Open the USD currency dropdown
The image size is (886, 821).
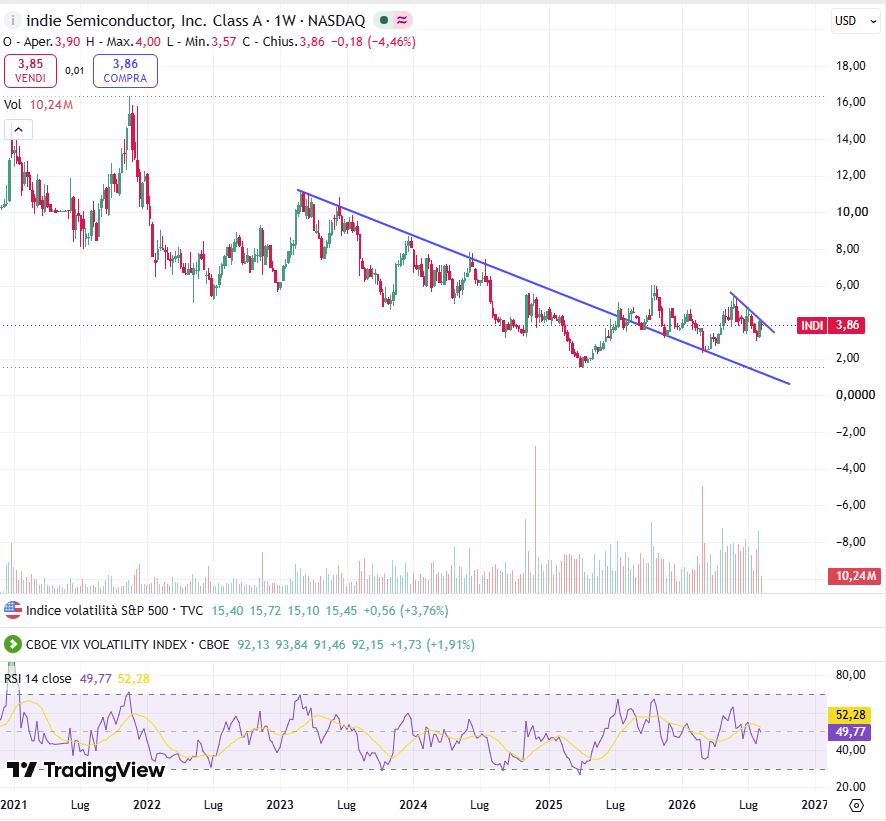tap(855, 21)
